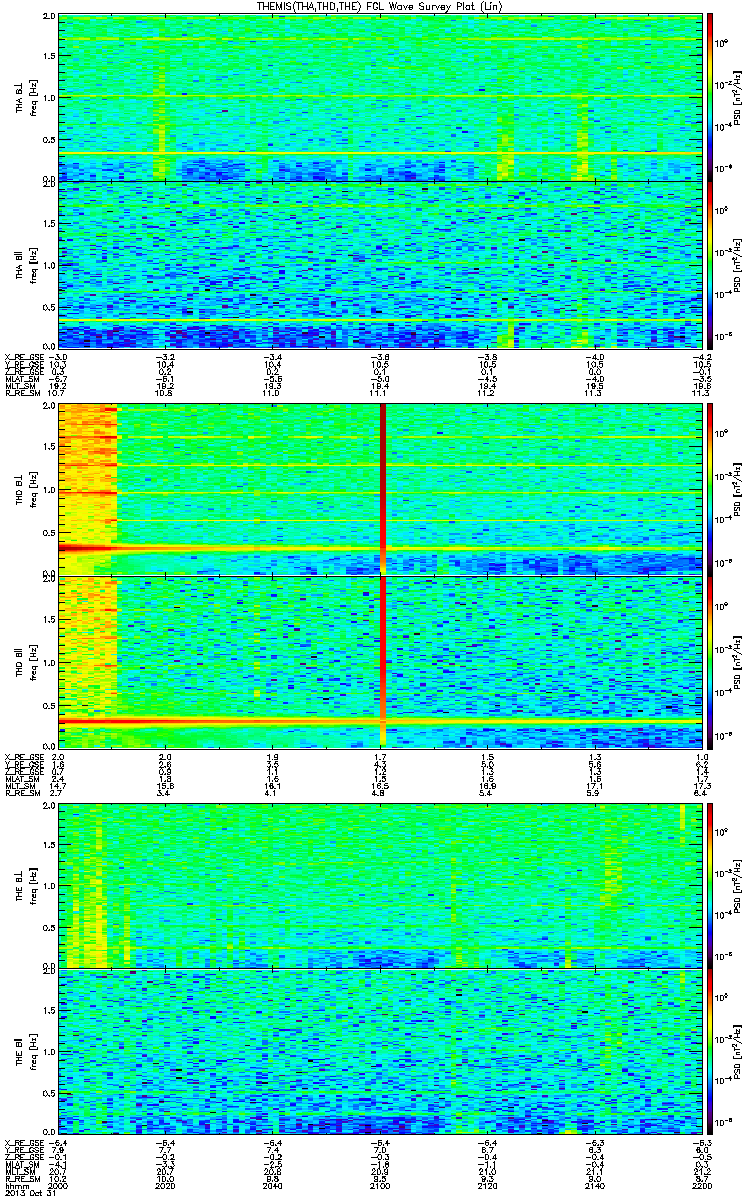Viewport: 750px width, 1200px height.
Task: Click the 'THE BL freq [Hz]' axis label
Action: pos(25,884)
